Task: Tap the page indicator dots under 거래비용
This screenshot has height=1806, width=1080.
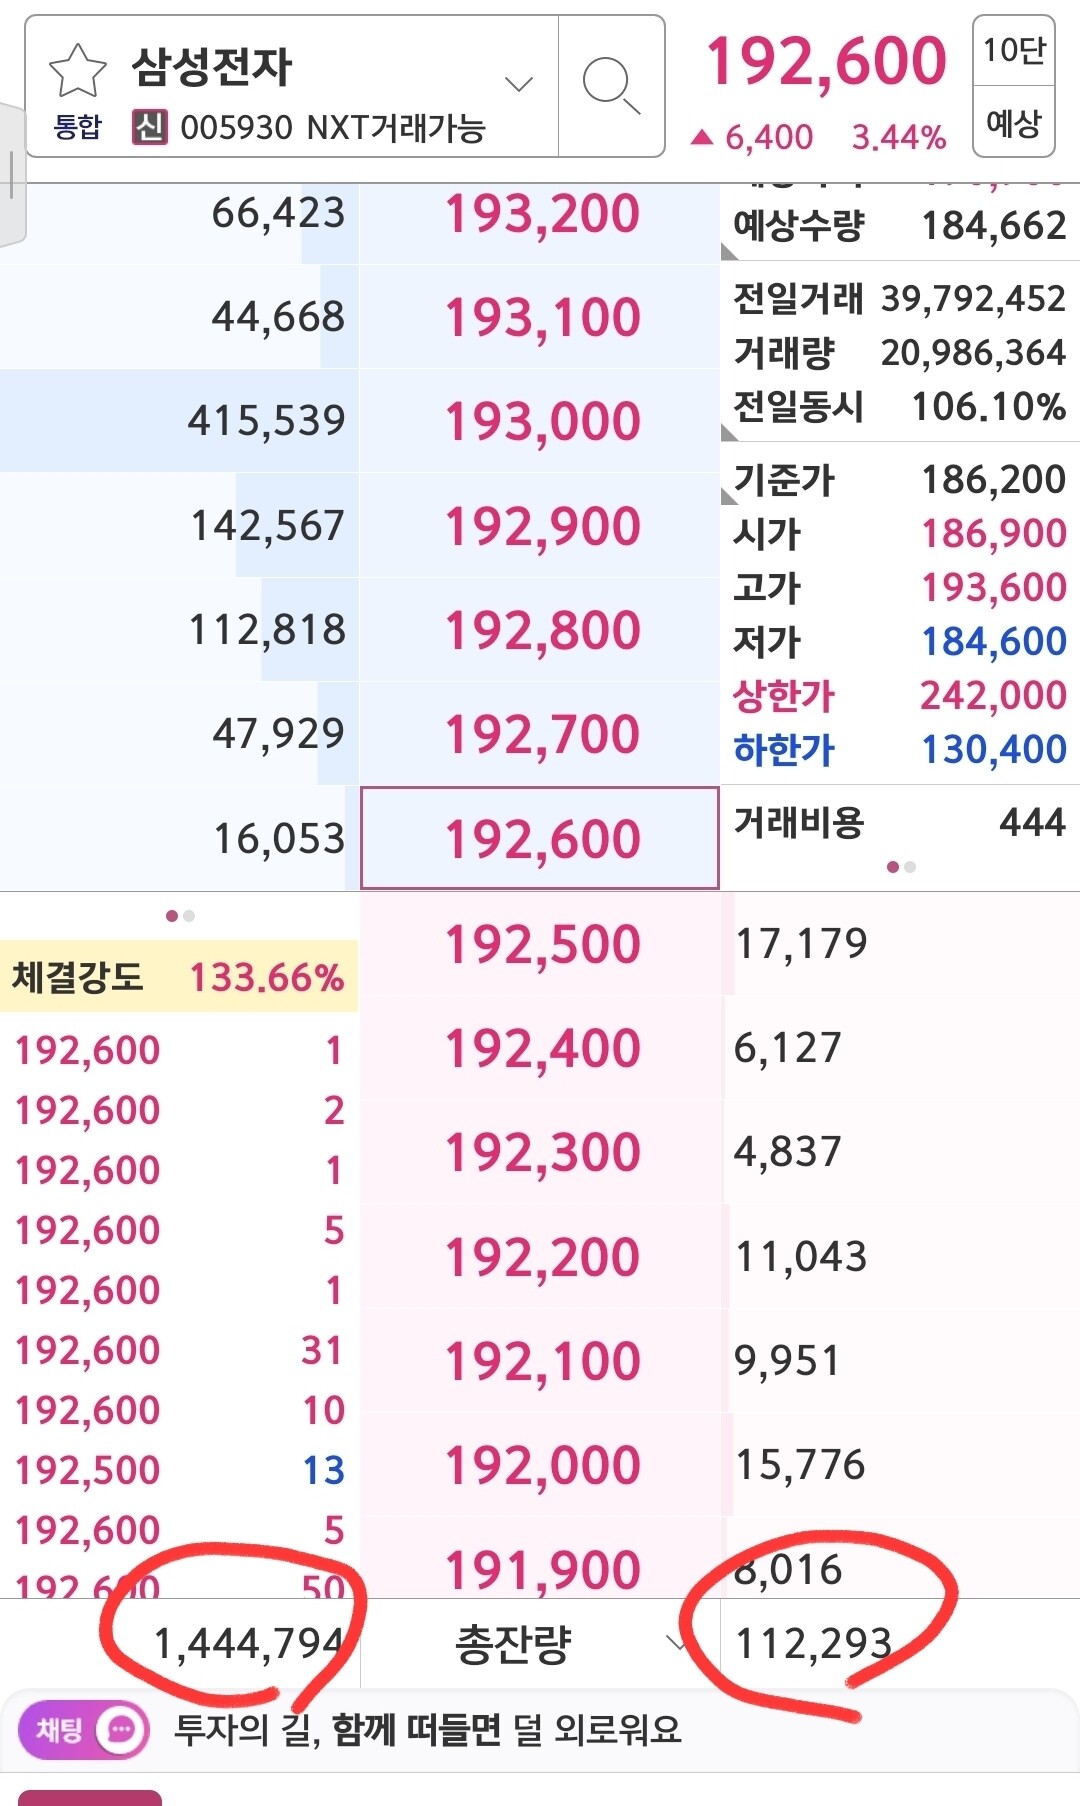Action: pos(901,867)
